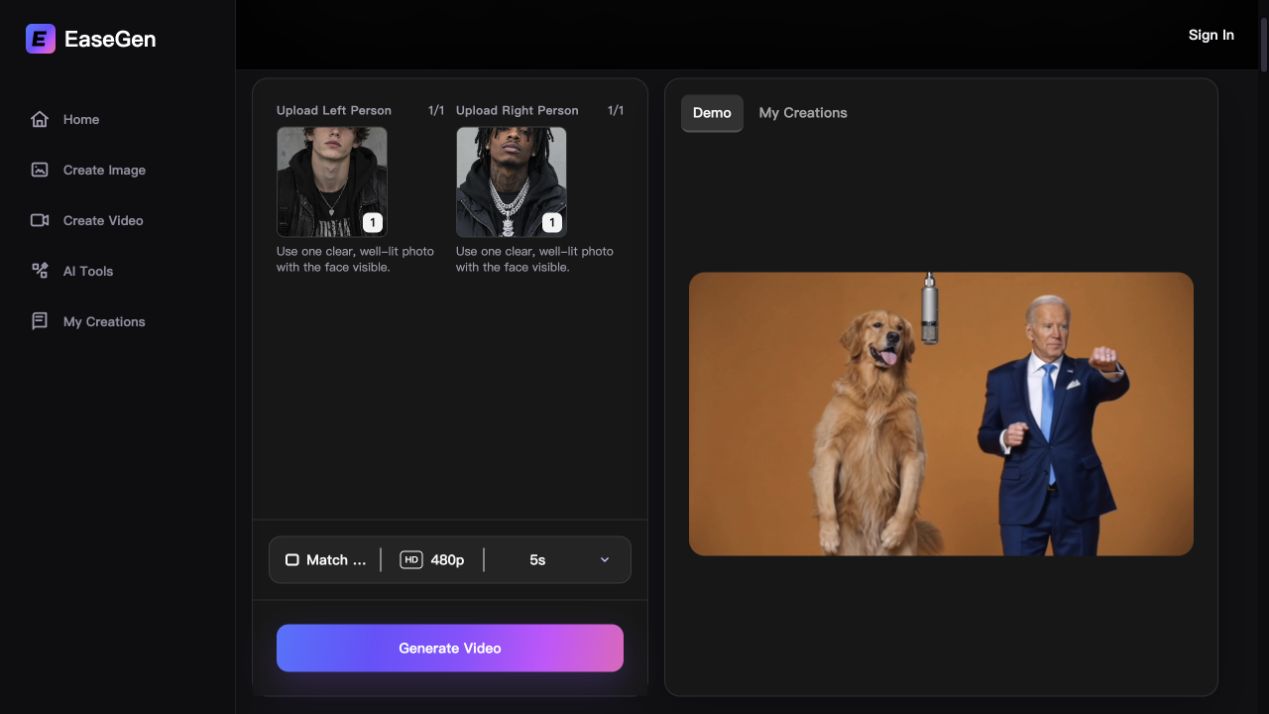Click the EaseGen logo icon

point(40,39)
